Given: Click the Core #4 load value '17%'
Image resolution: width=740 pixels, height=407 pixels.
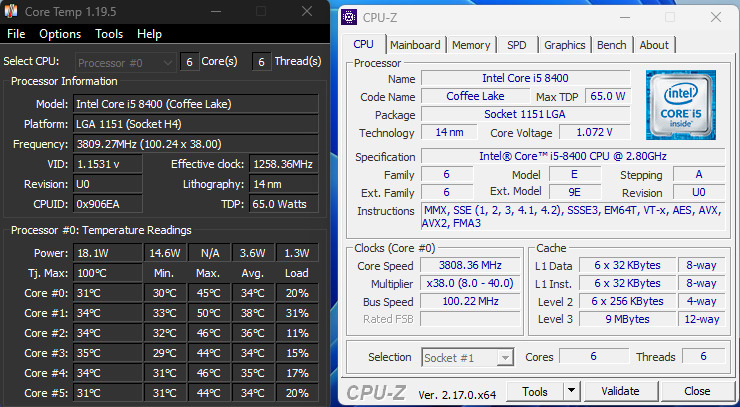Looking at the screenshot, I should click(x=297, y=373).
